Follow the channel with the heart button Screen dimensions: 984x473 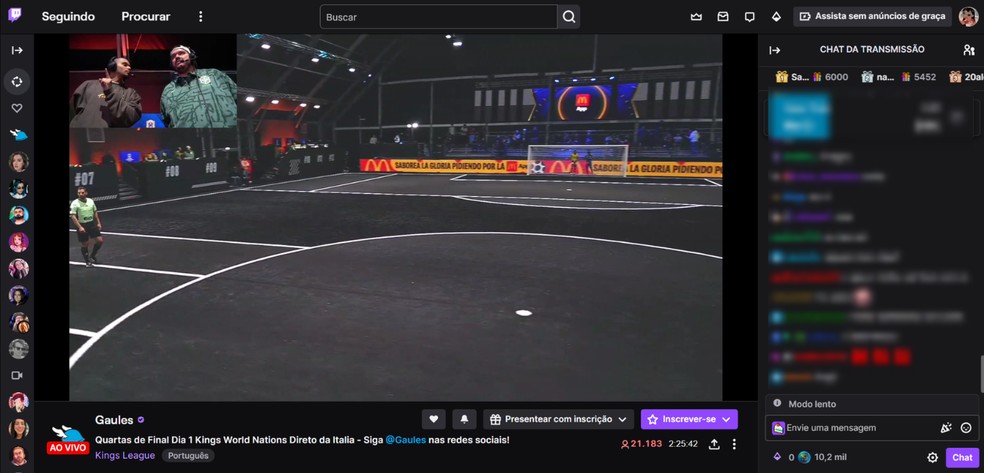coord(434,419)
